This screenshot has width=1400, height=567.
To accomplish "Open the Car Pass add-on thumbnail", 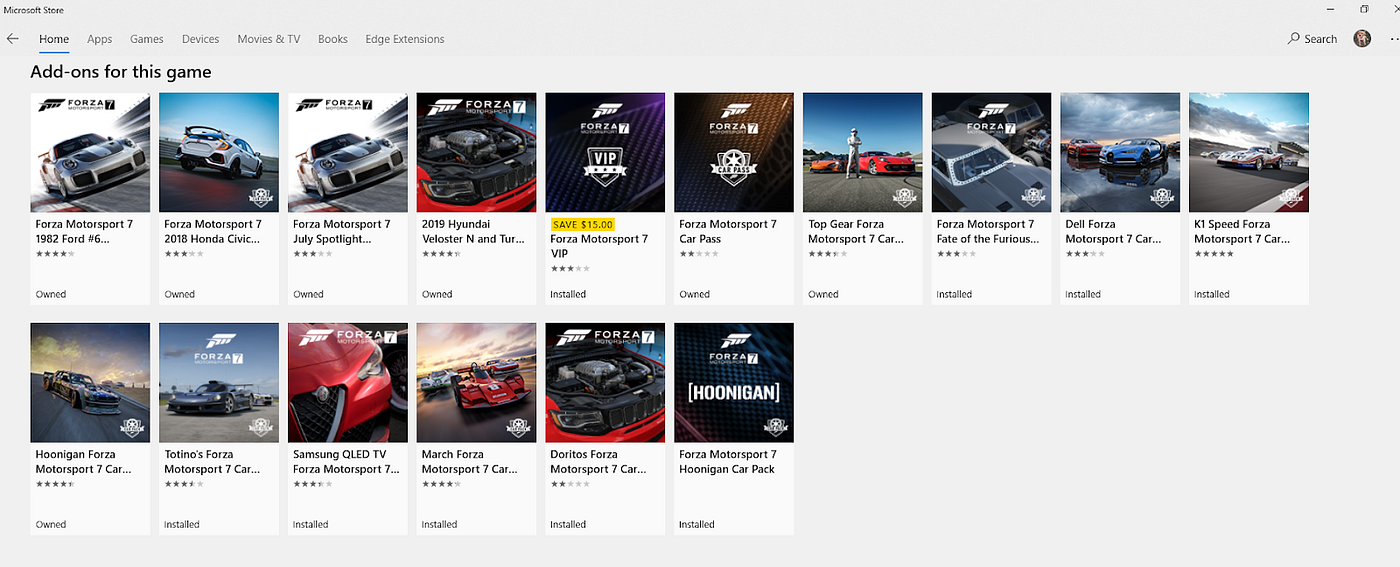I will (x=734, y=152).
